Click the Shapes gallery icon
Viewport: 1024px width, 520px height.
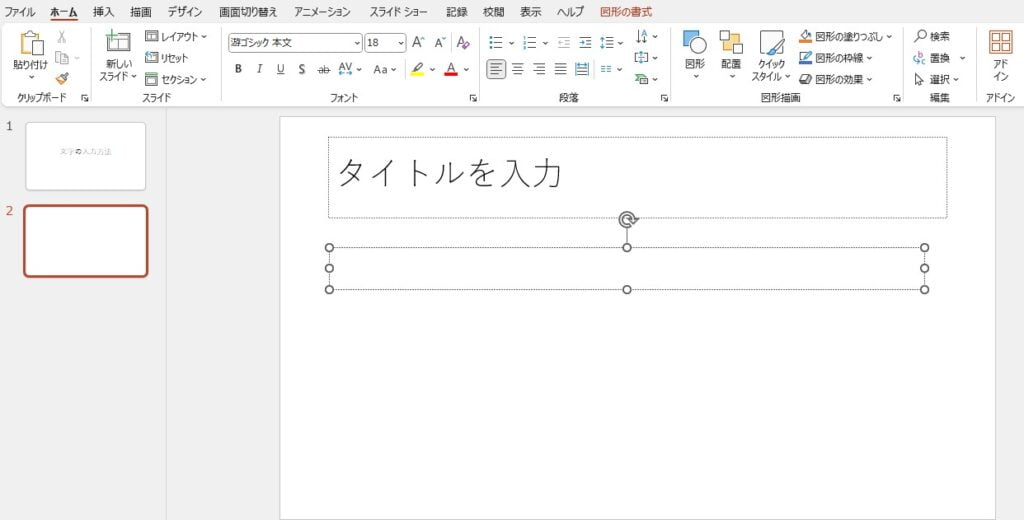click(x=695, y=42)
